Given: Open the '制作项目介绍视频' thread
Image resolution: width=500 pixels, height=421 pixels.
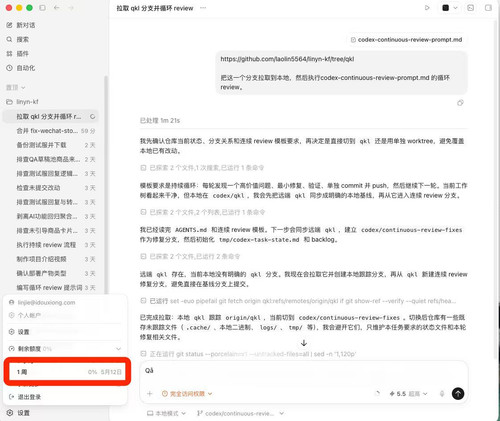Looking at the screenshot, I should tap(50, 259).
